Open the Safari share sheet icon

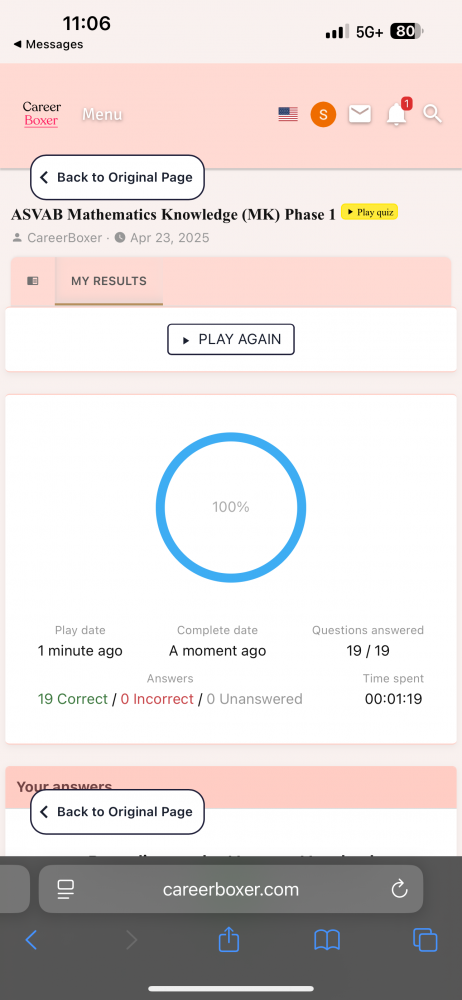tap(228, 939)
